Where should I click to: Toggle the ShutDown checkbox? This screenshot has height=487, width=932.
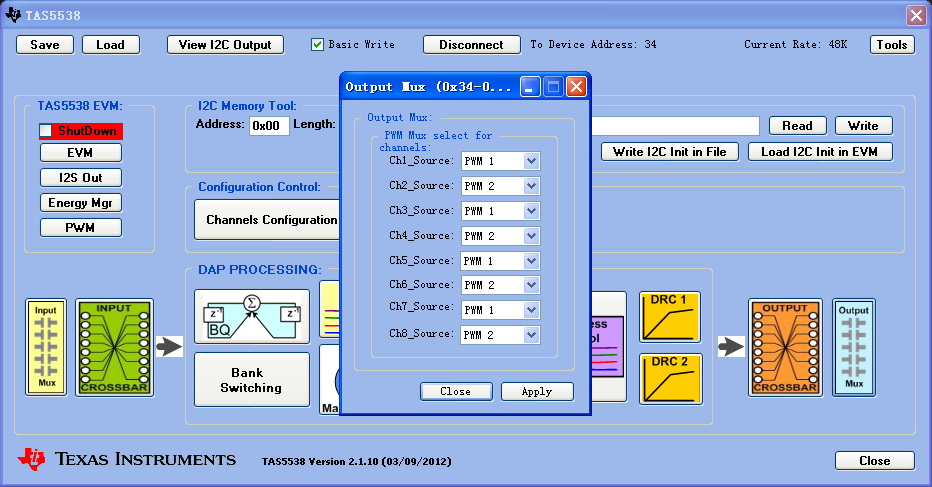46,130
